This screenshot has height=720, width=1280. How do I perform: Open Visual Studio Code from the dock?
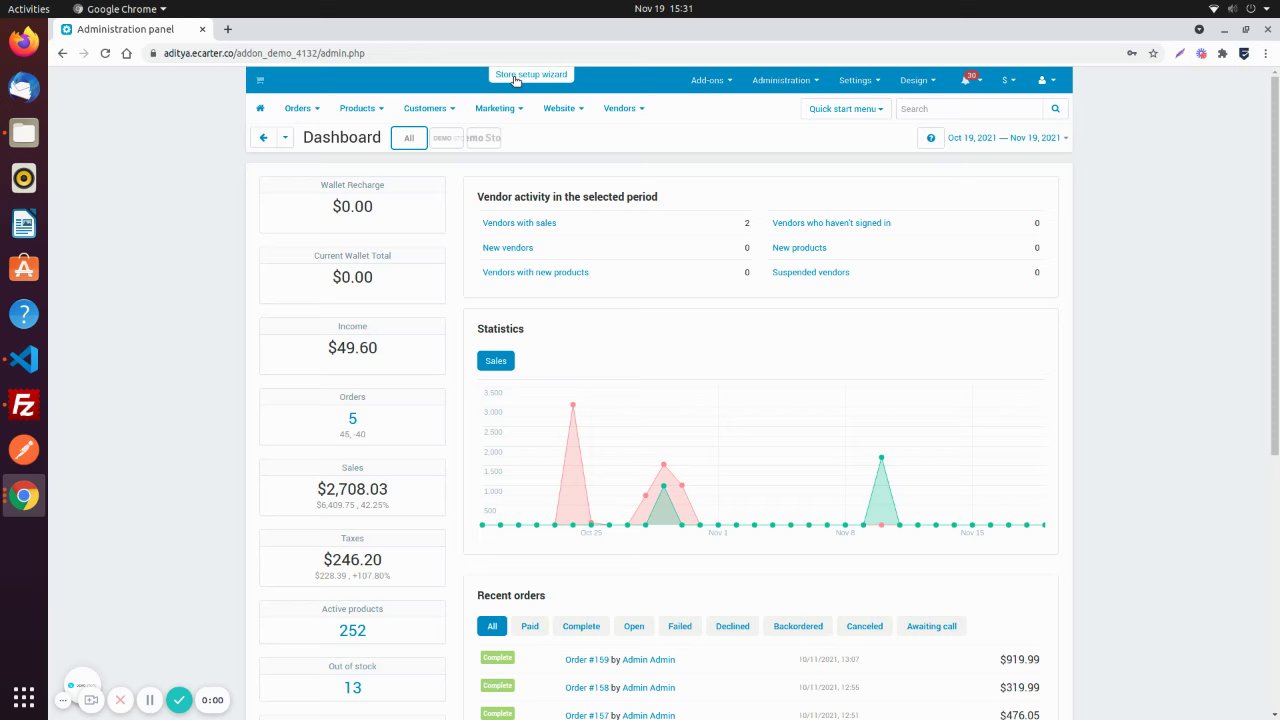[24, 359]
